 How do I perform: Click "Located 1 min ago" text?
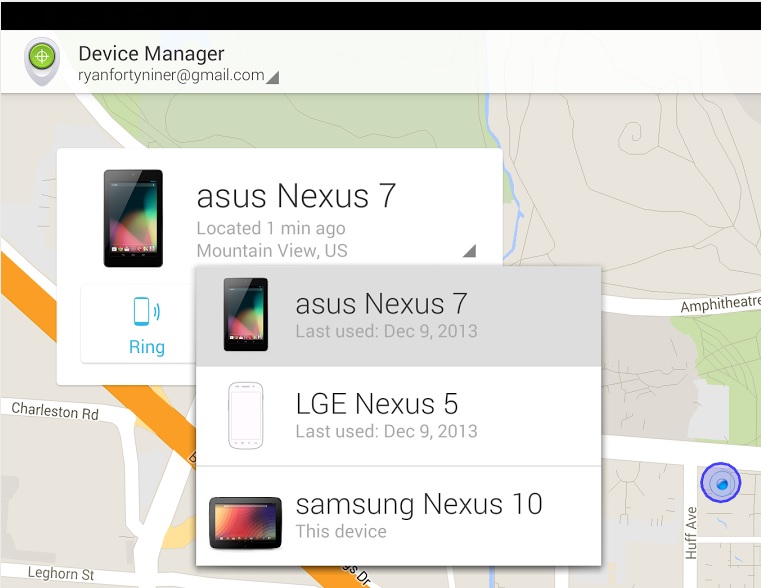pos(271,228)
